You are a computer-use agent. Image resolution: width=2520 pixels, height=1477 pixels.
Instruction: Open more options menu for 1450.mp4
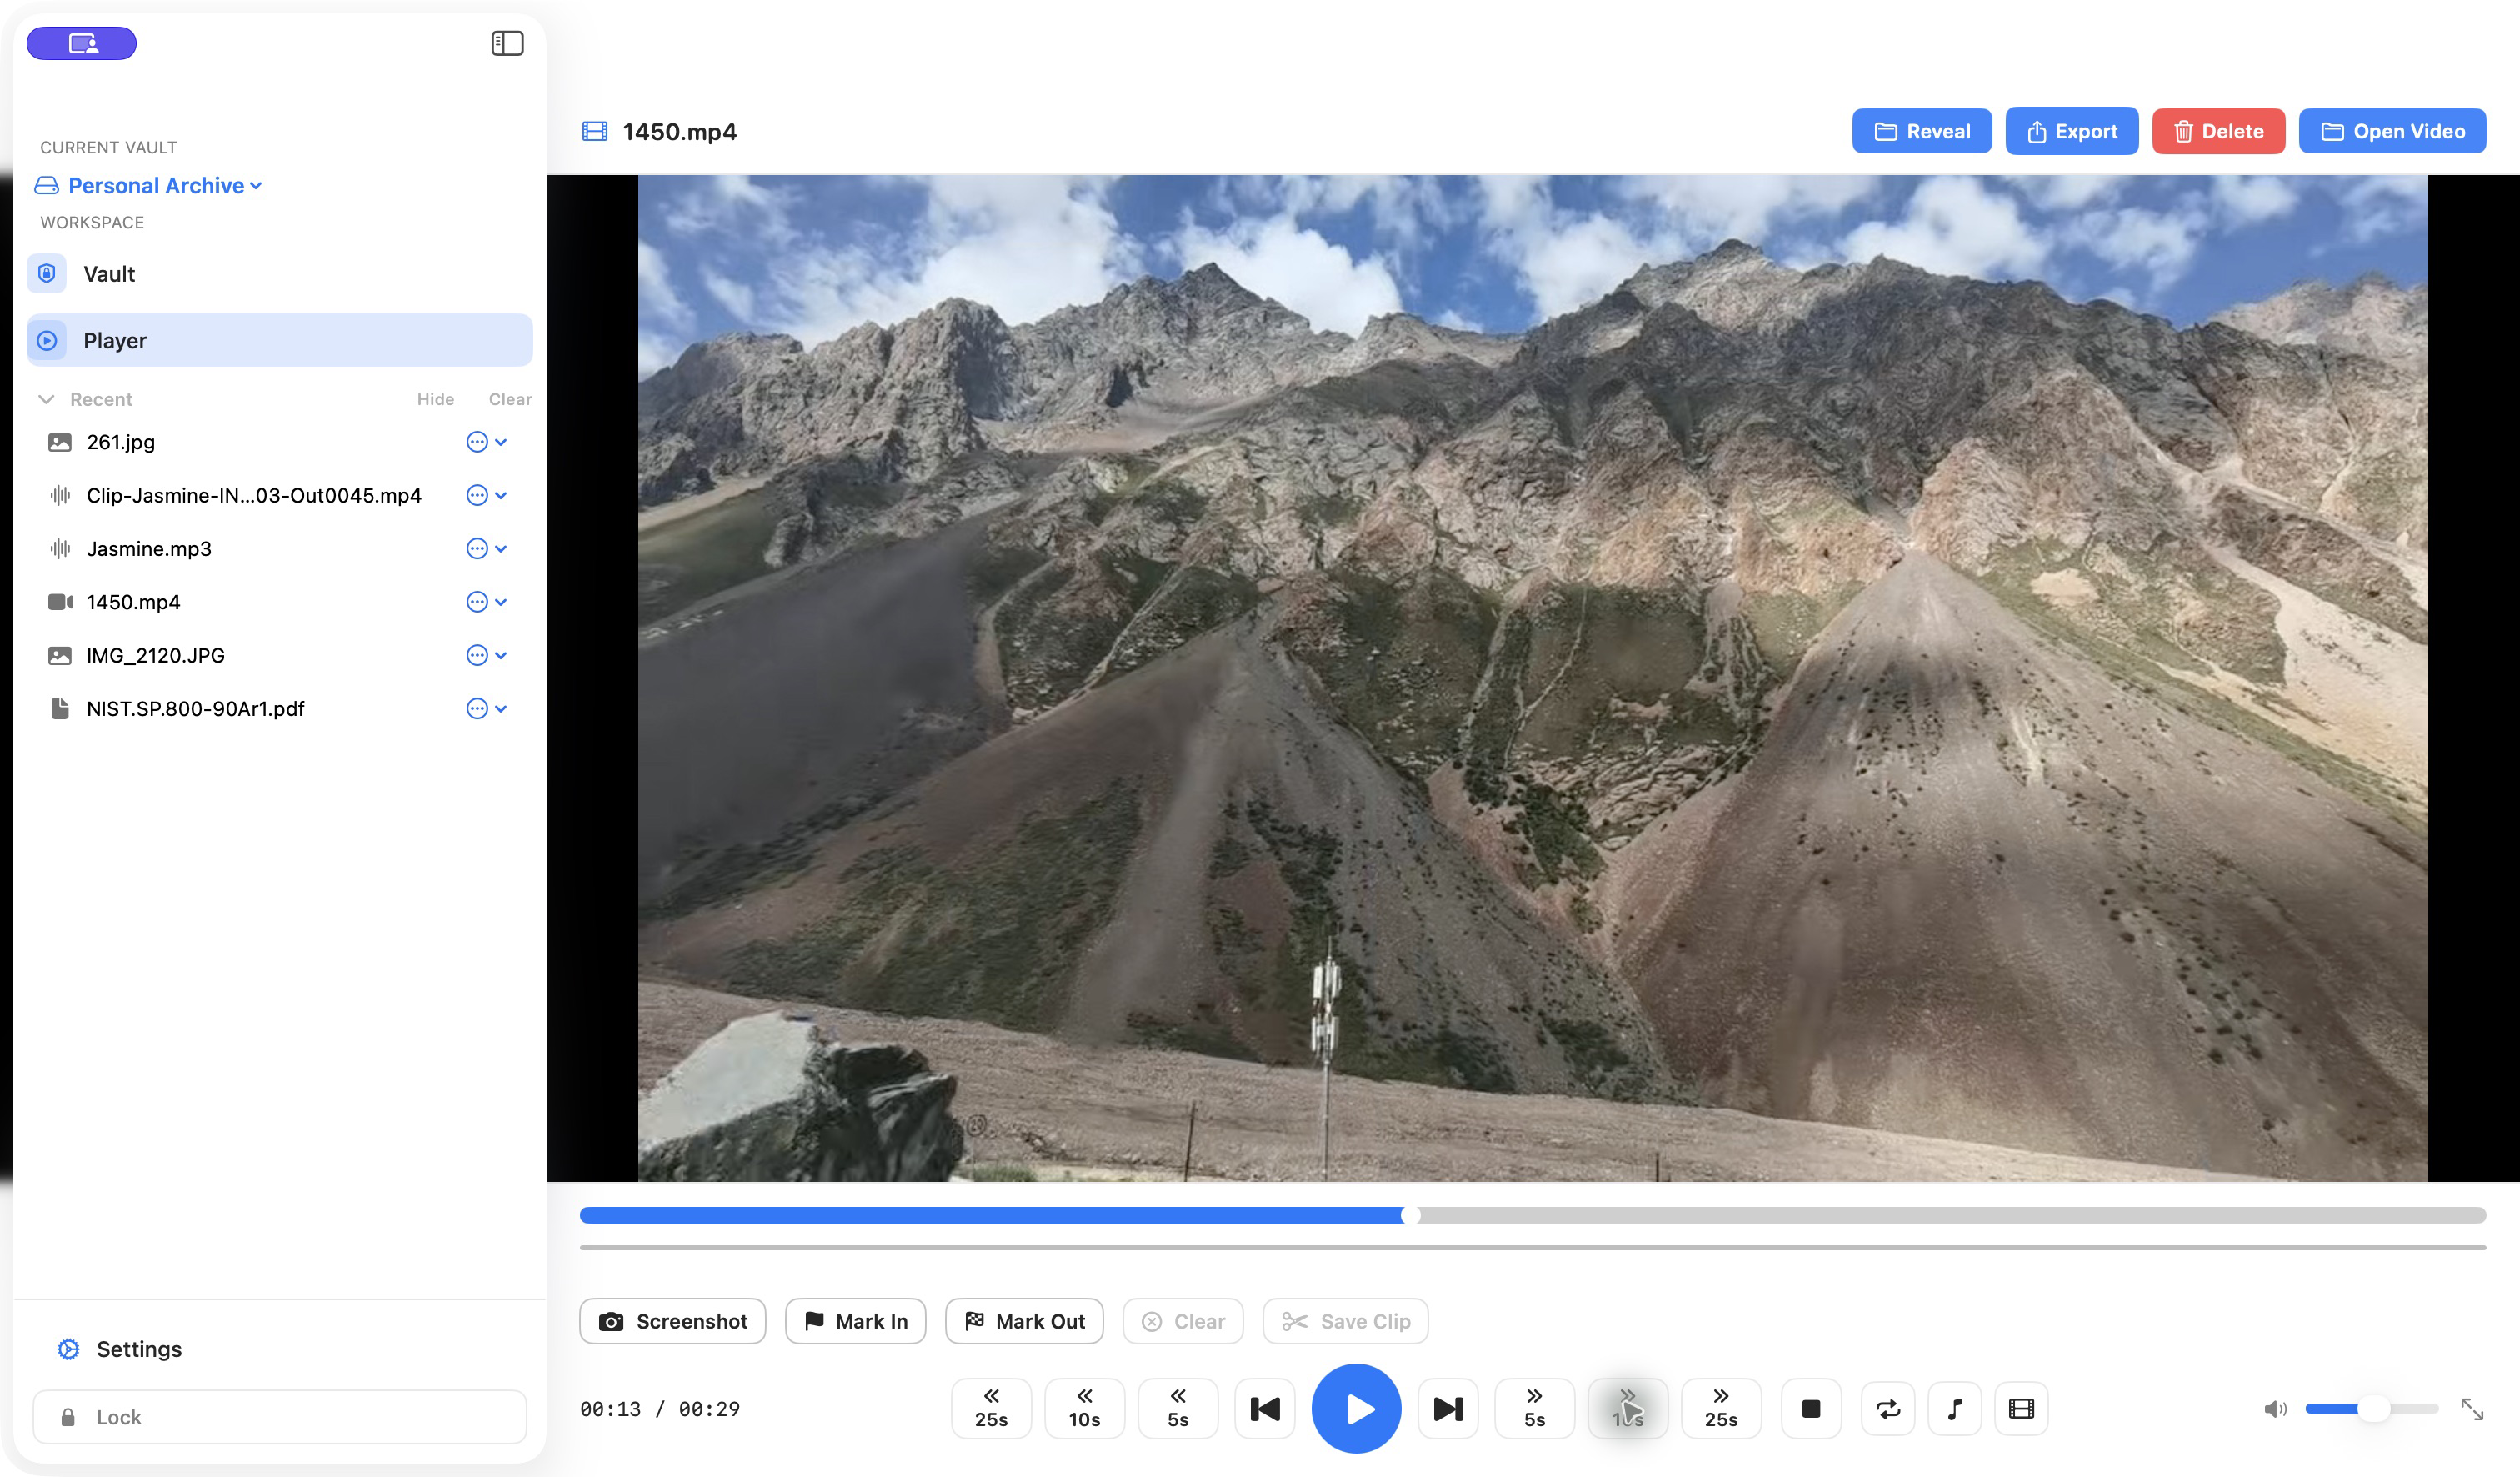click(486, 602)
